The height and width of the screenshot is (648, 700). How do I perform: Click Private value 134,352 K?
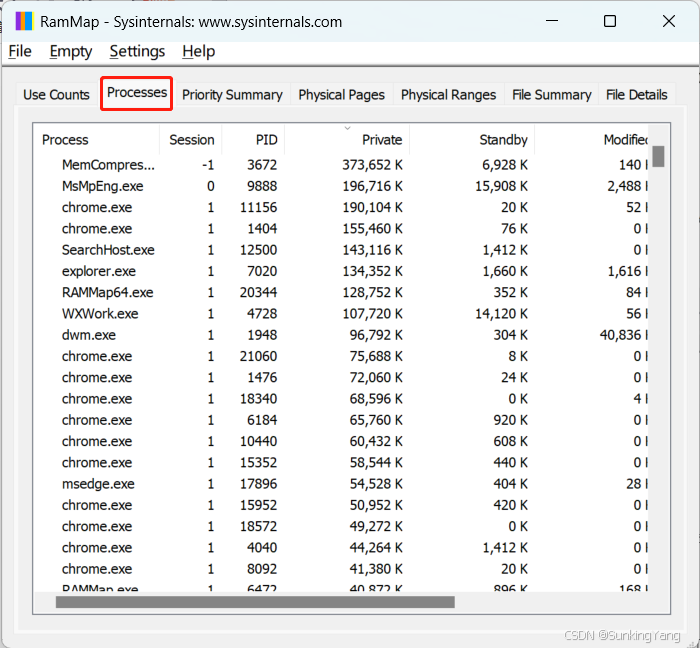pyautogui.click(x=372, y=271)
